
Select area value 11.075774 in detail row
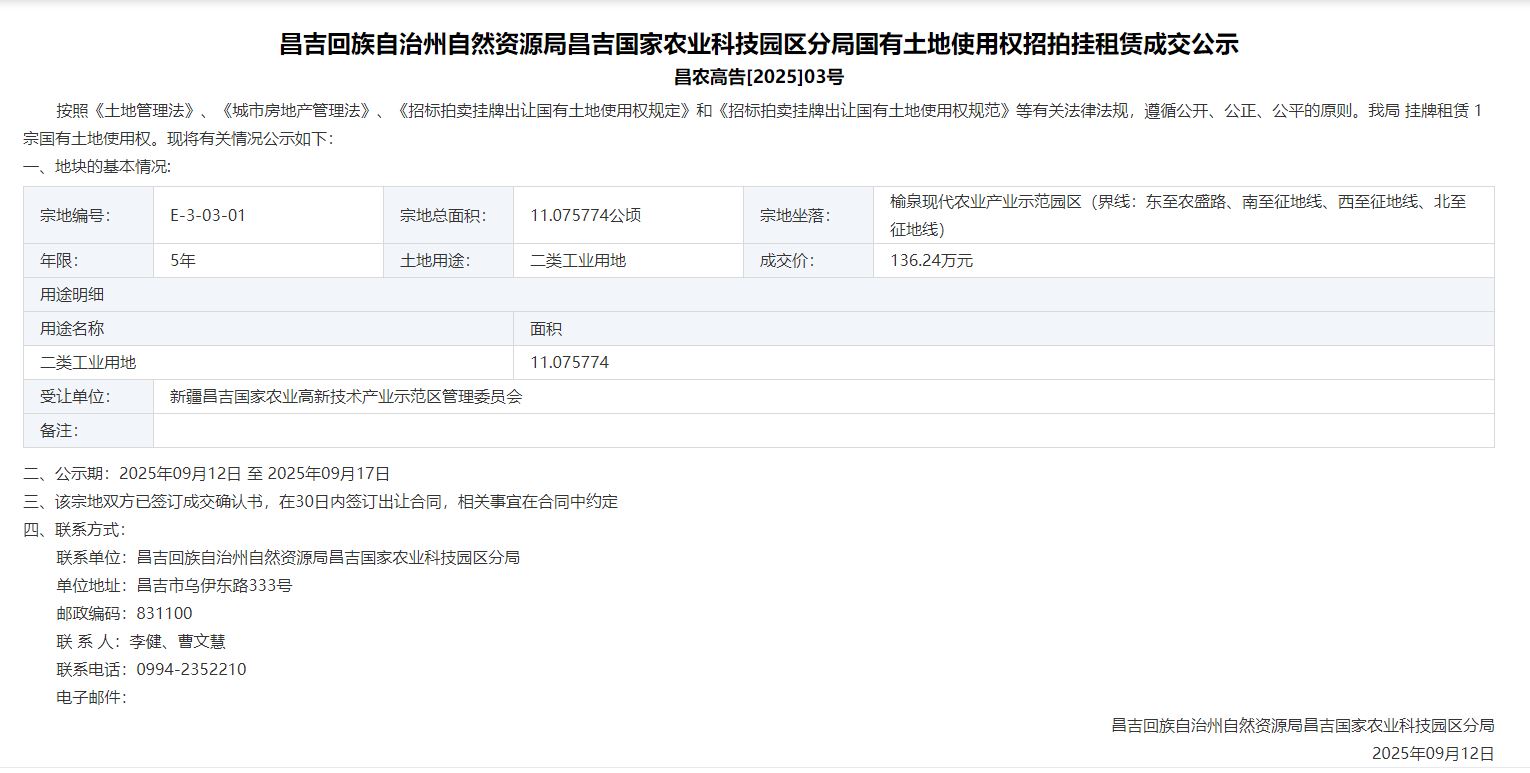click(x=569, y=363)
